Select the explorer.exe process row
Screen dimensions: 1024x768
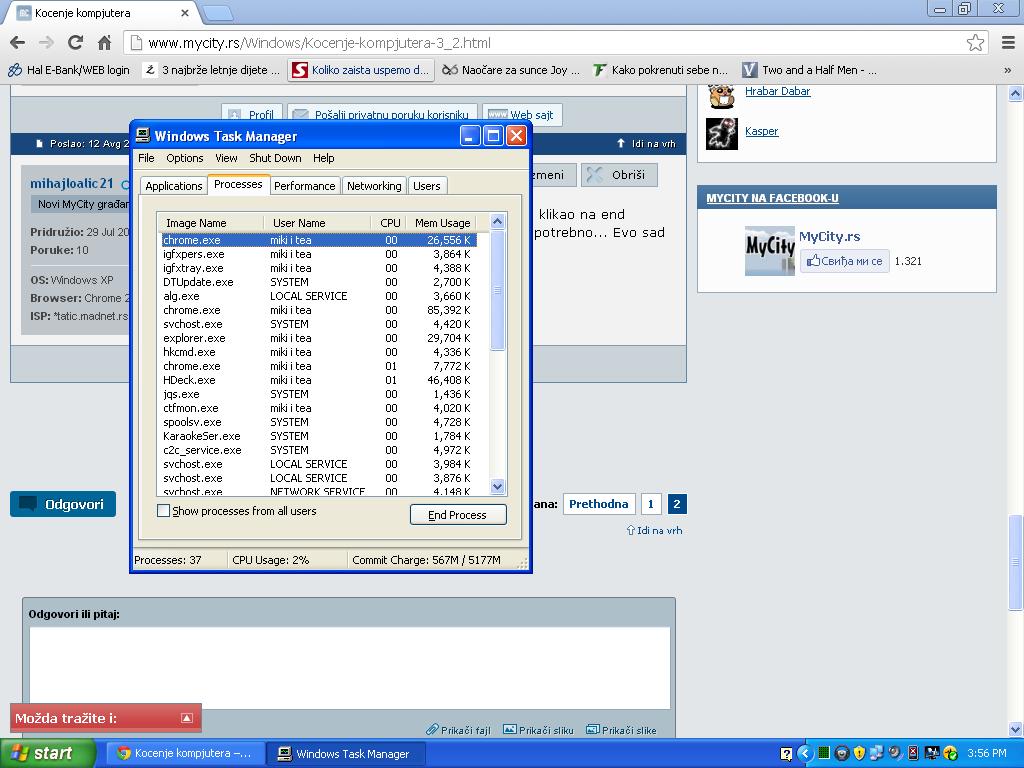click(x=319, y=338)
